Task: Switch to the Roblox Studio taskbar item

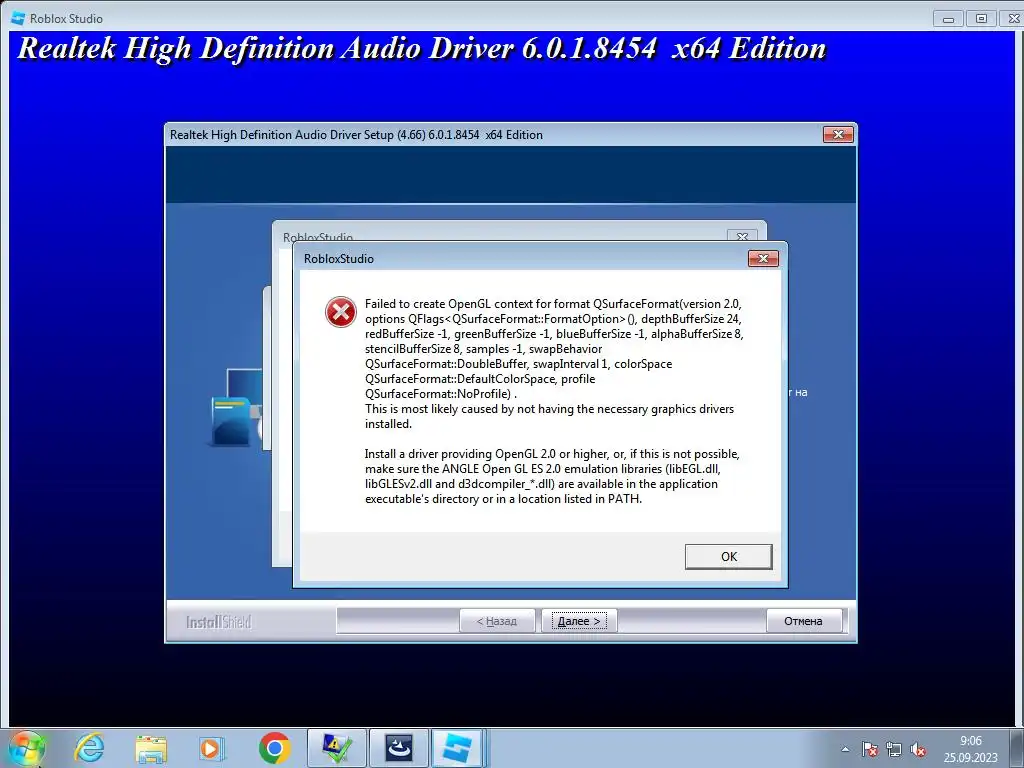Action: pyautogui.click(x=459, y=748)
